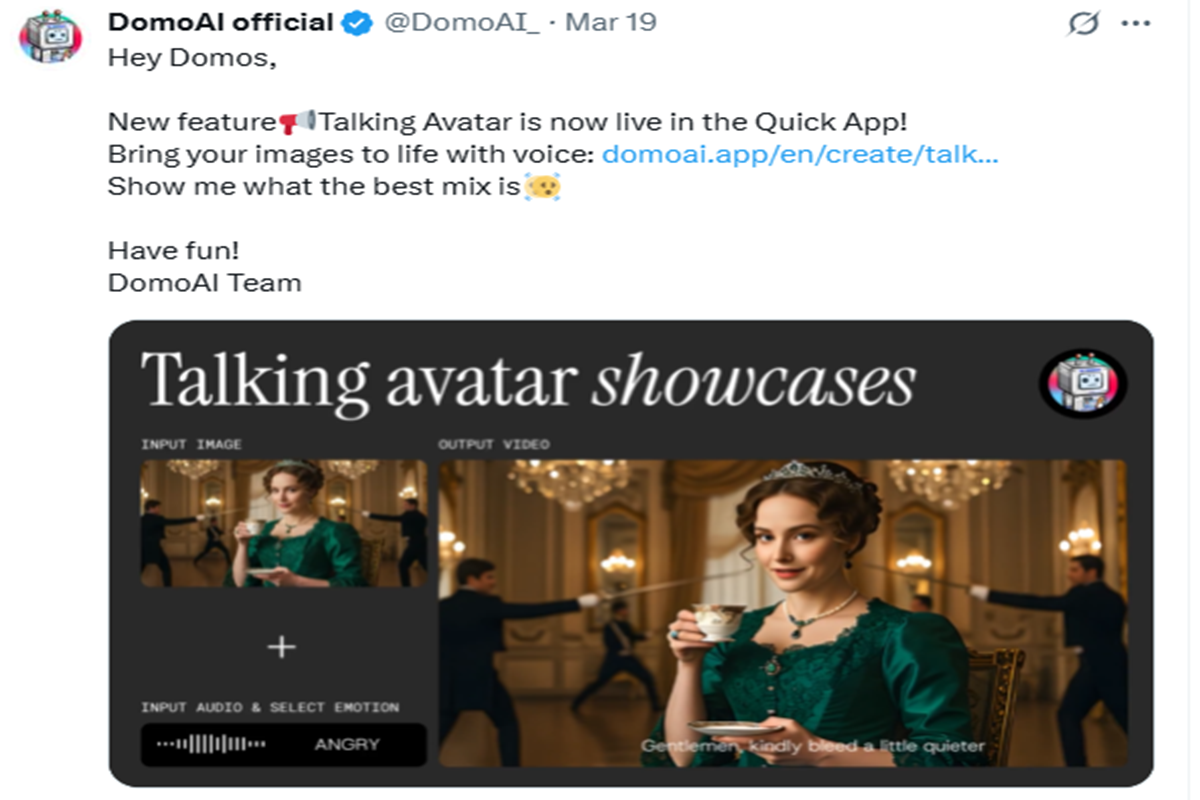
Task: Click the video subtitle caption text
Action: [812, 746]
